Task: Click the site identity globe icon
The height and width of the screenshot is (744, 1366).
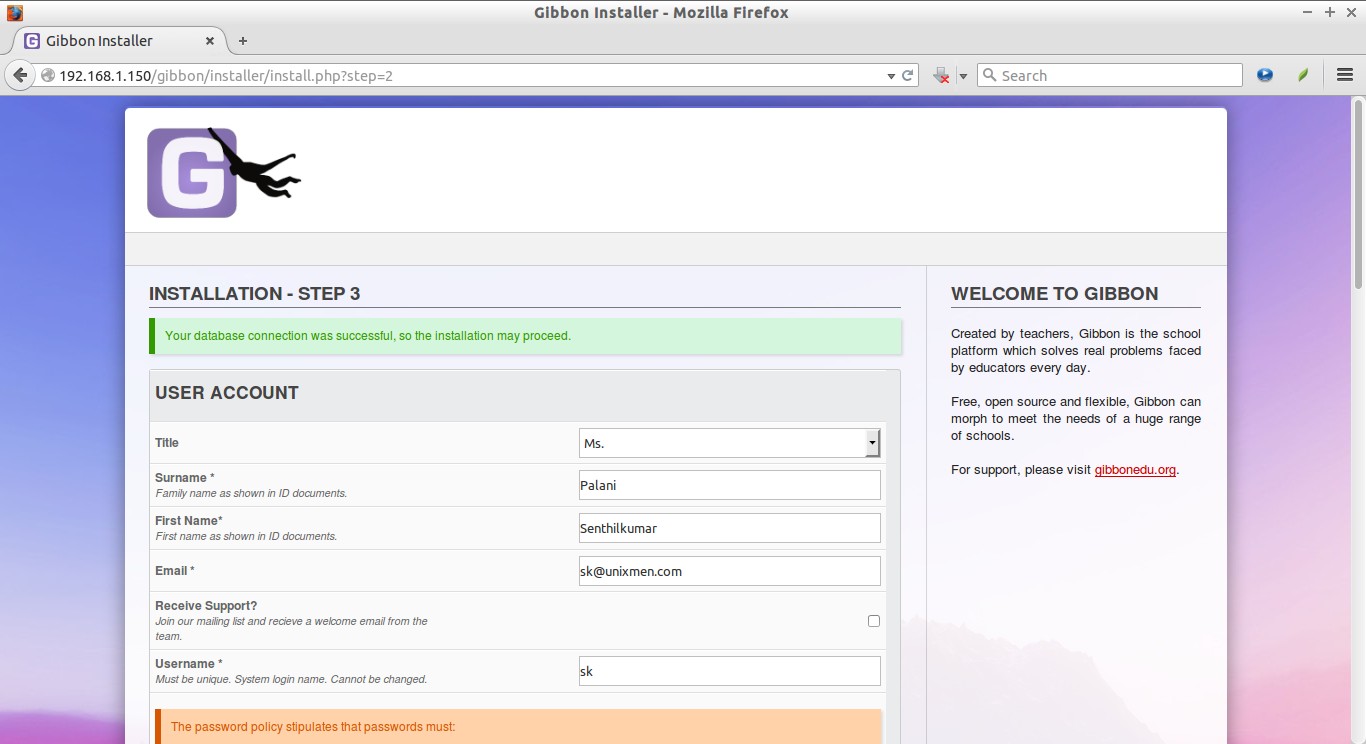Action: pos(47,75)
